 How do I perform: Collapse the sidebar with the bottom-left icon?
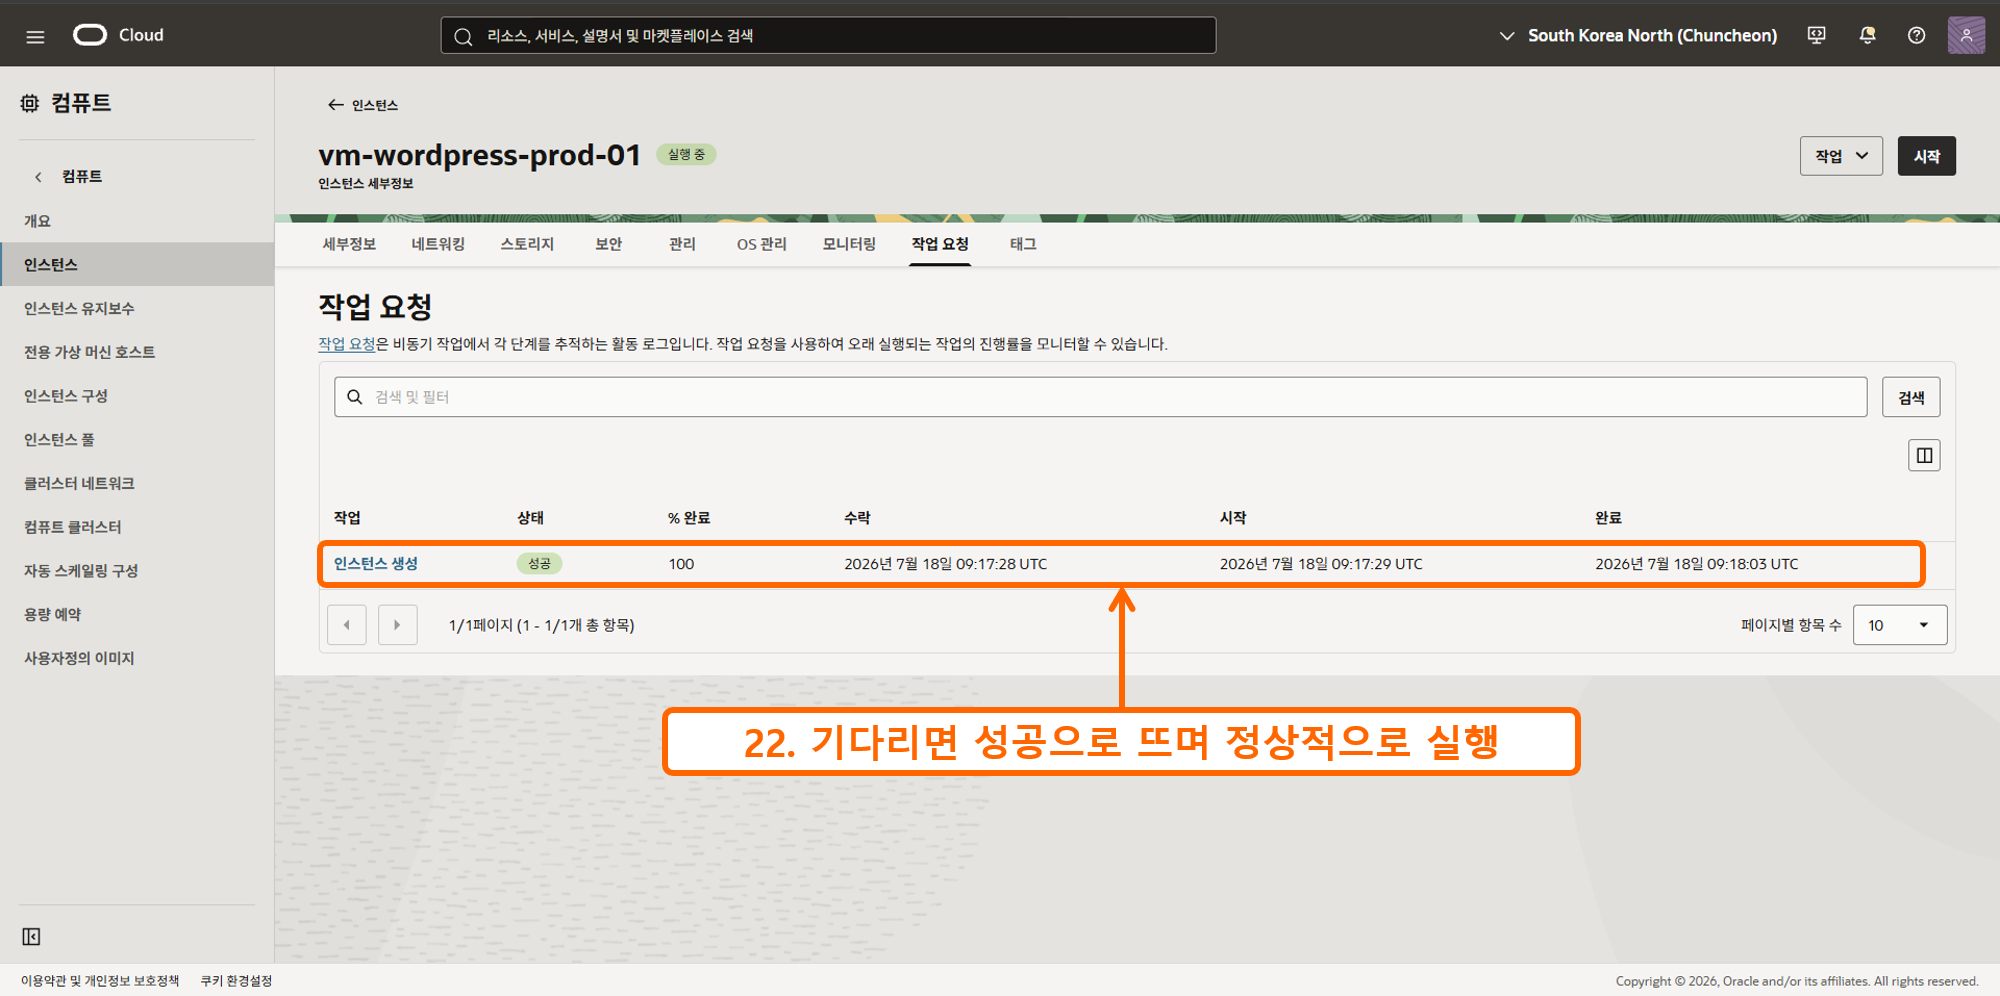(31, 937)
